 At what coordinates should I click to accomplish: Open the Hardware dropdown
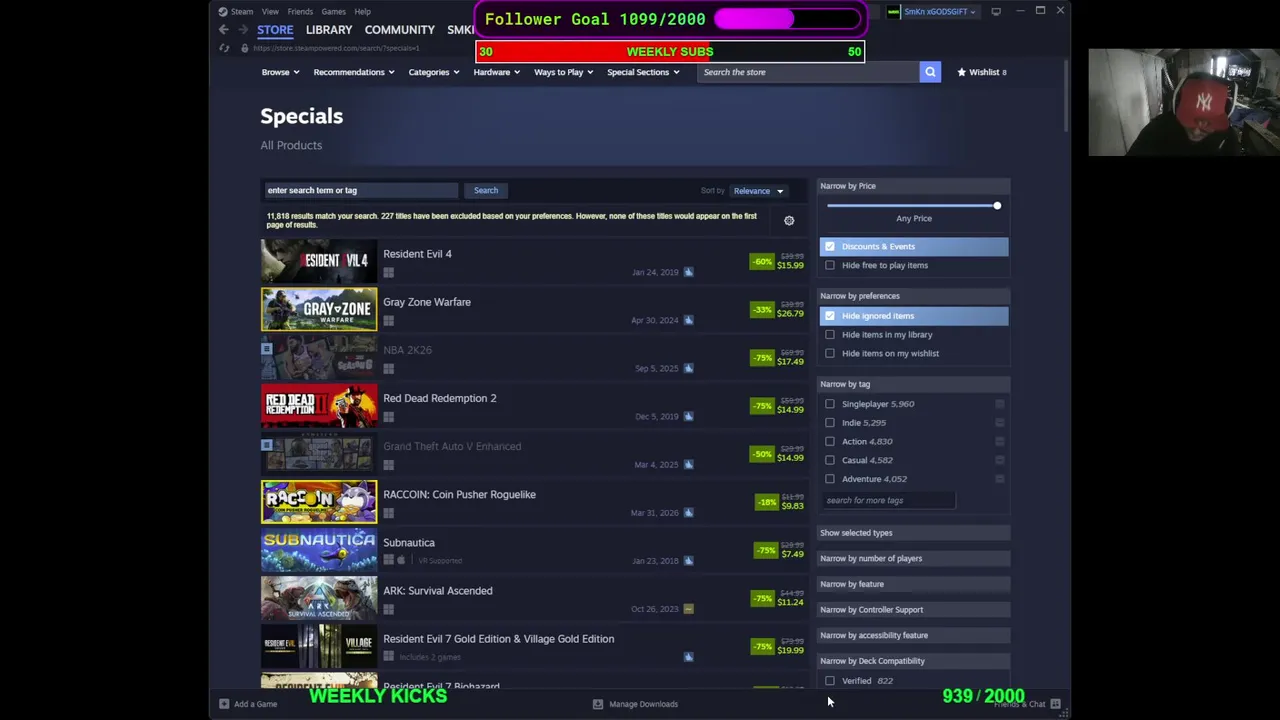[496, 72]
